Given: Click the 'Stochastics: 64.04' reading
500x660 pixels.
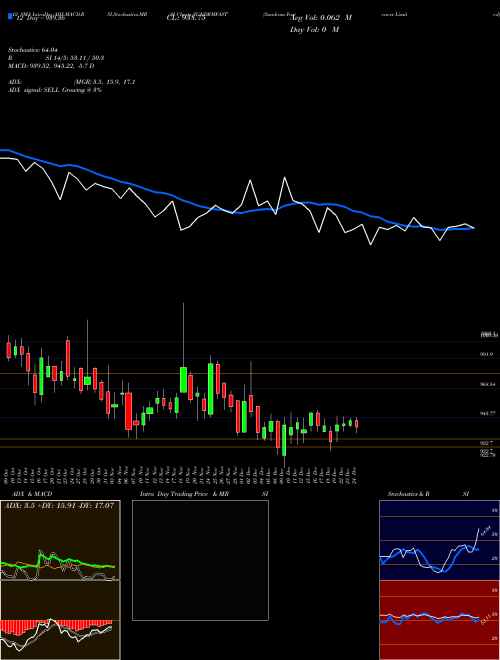Looking at the screenshot, I should coord(32,50).
